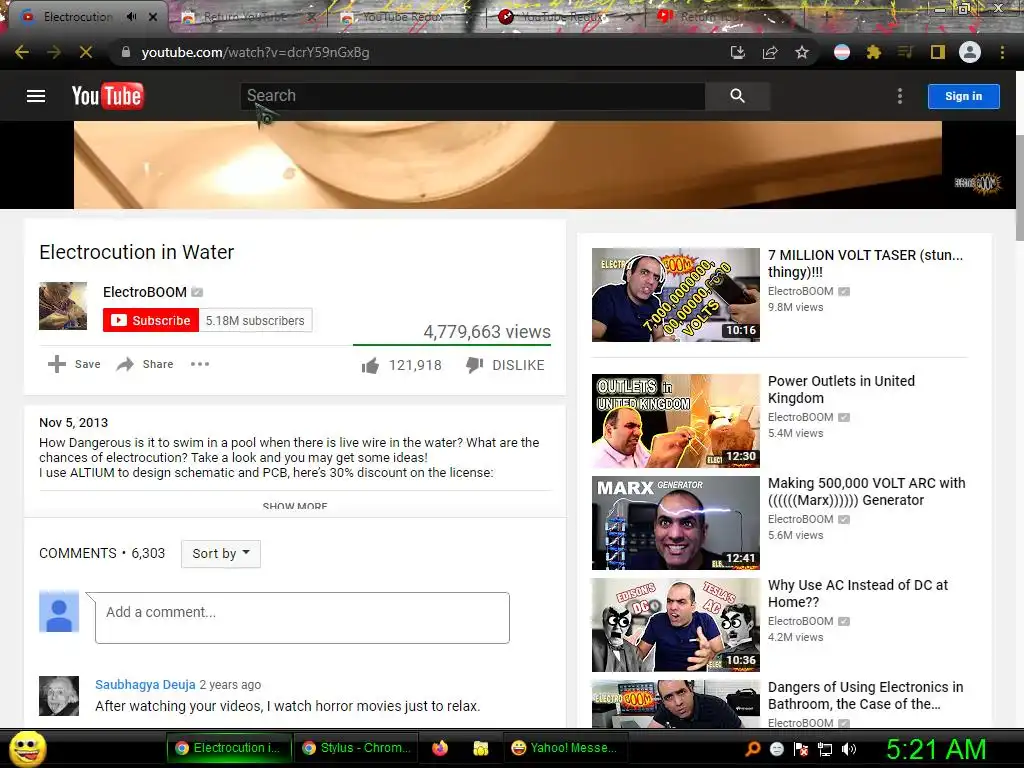Click the install app icon in the address bar
1024x768 pixels.
pyautogui.click(x=738, y=52)
